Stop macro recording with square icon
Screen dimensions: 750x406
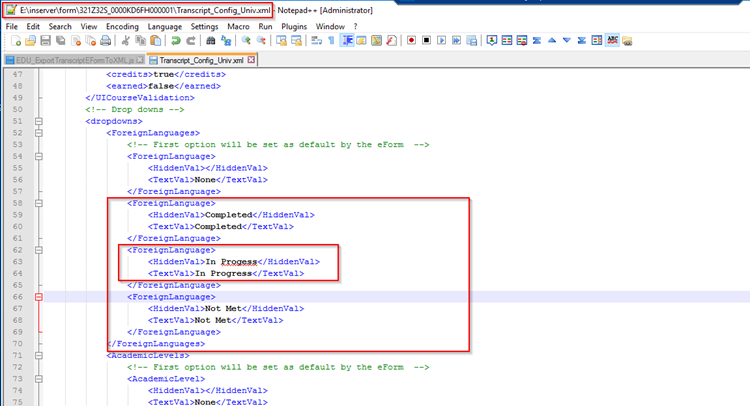[426, 41]
